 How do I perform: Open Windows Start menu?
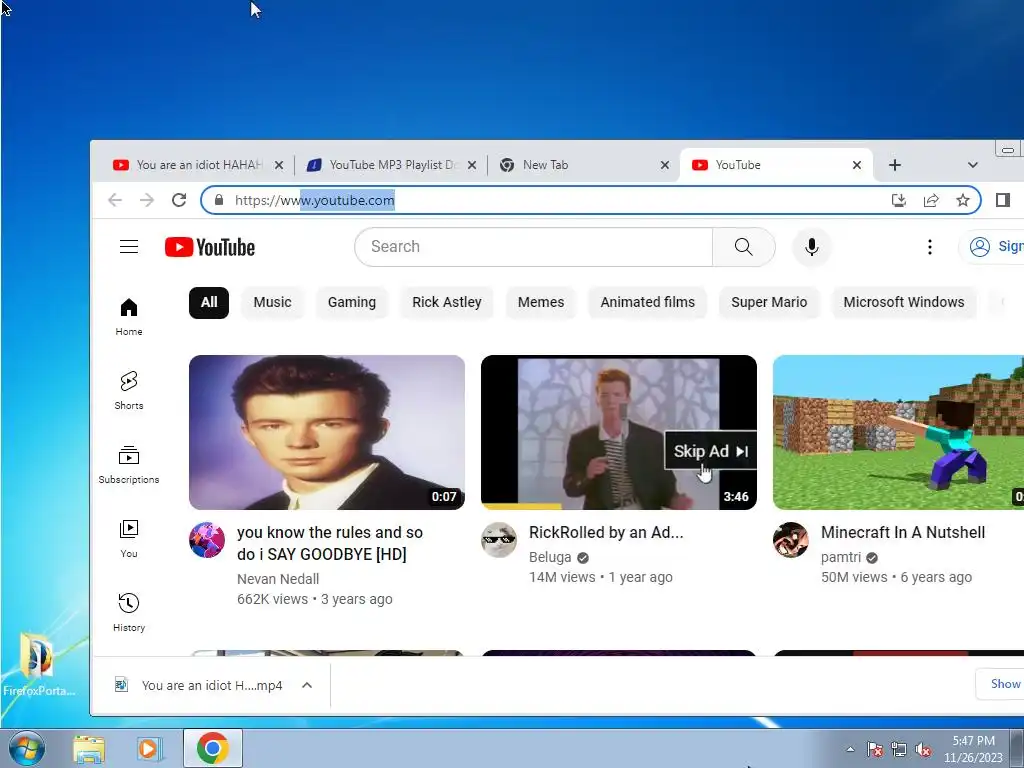[27, 748]
